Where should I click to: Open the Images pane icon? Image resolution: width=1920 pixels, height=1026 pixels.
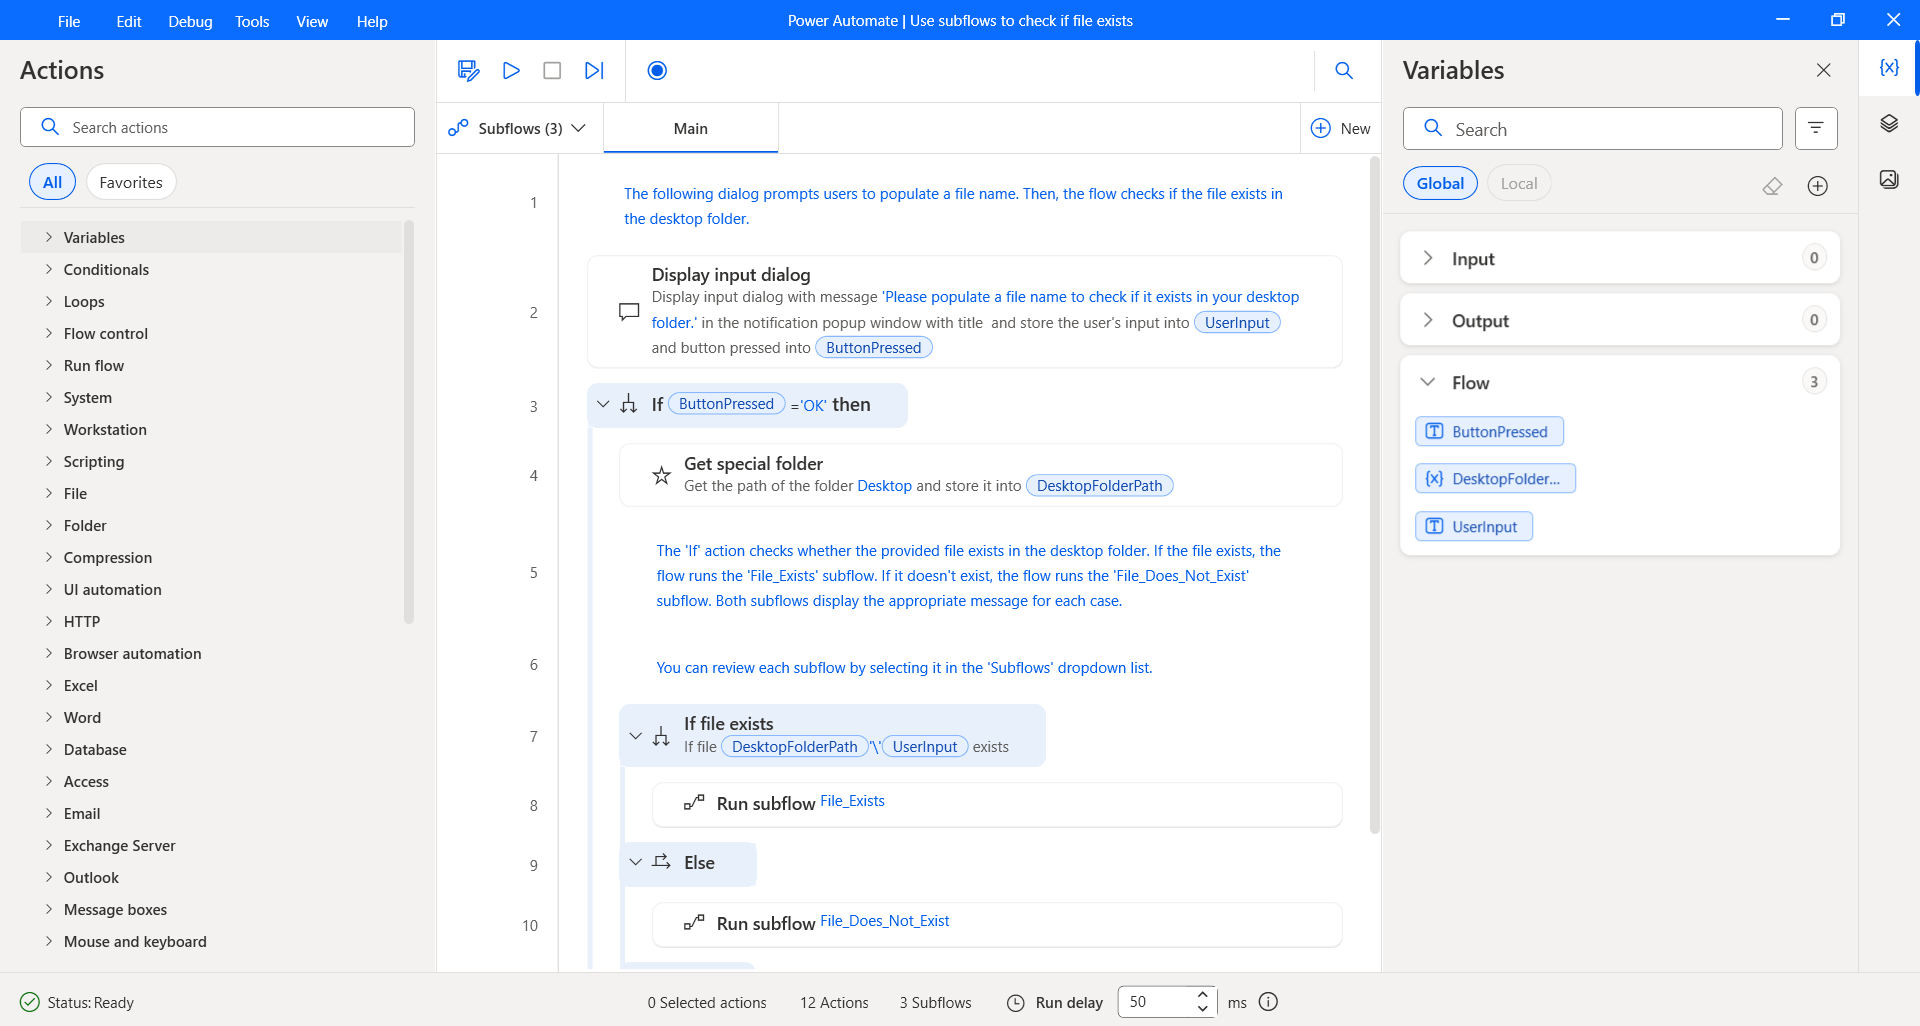tap(1889, 179)
